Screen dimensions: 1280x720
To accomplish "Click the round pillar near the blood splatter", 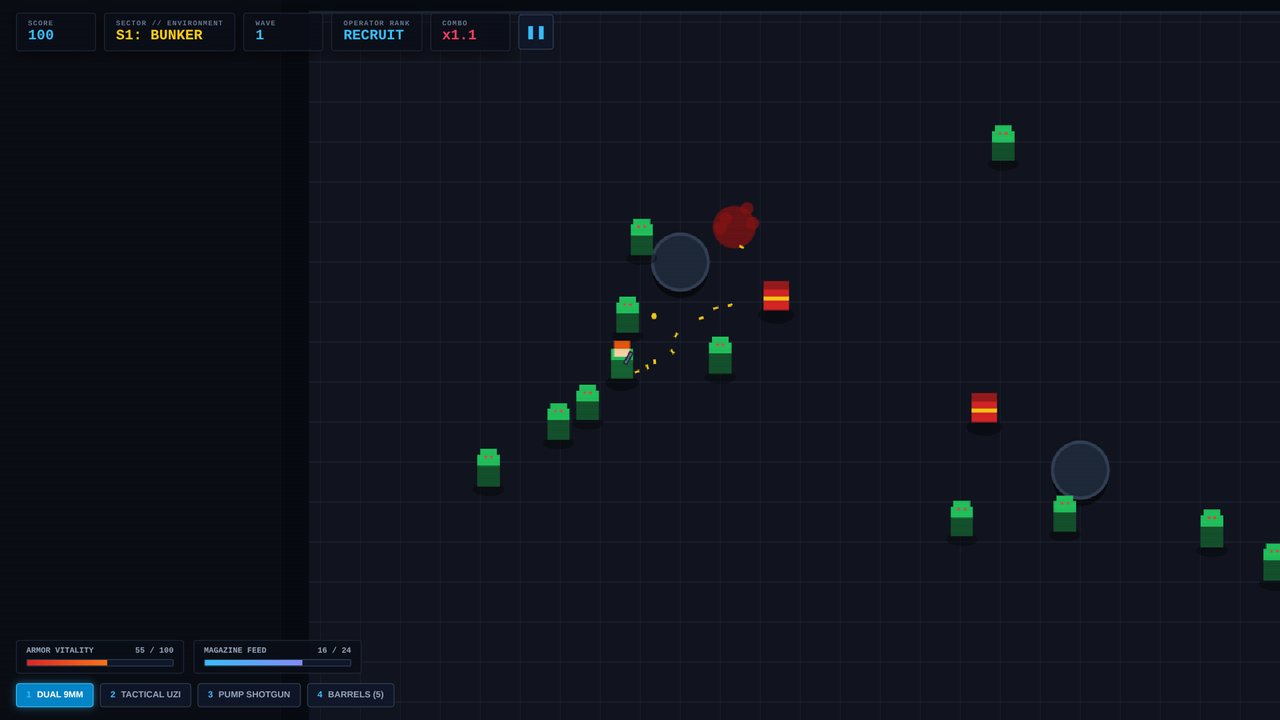I will click(680, 262).
